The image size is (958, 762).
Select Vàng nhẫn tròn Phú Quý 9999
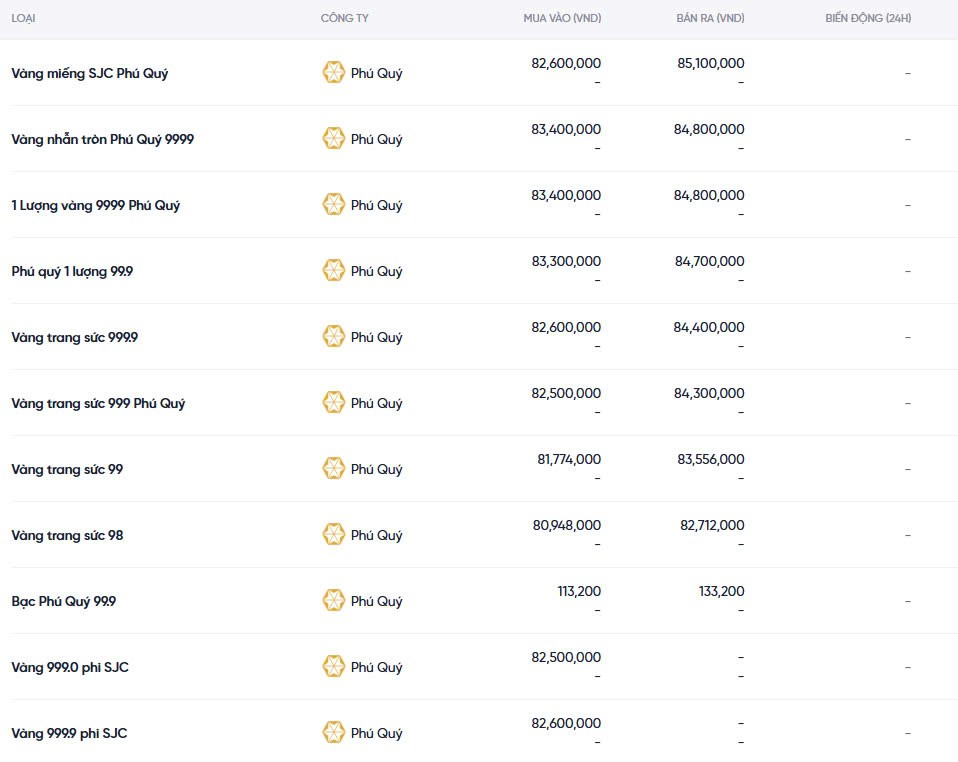102,139
